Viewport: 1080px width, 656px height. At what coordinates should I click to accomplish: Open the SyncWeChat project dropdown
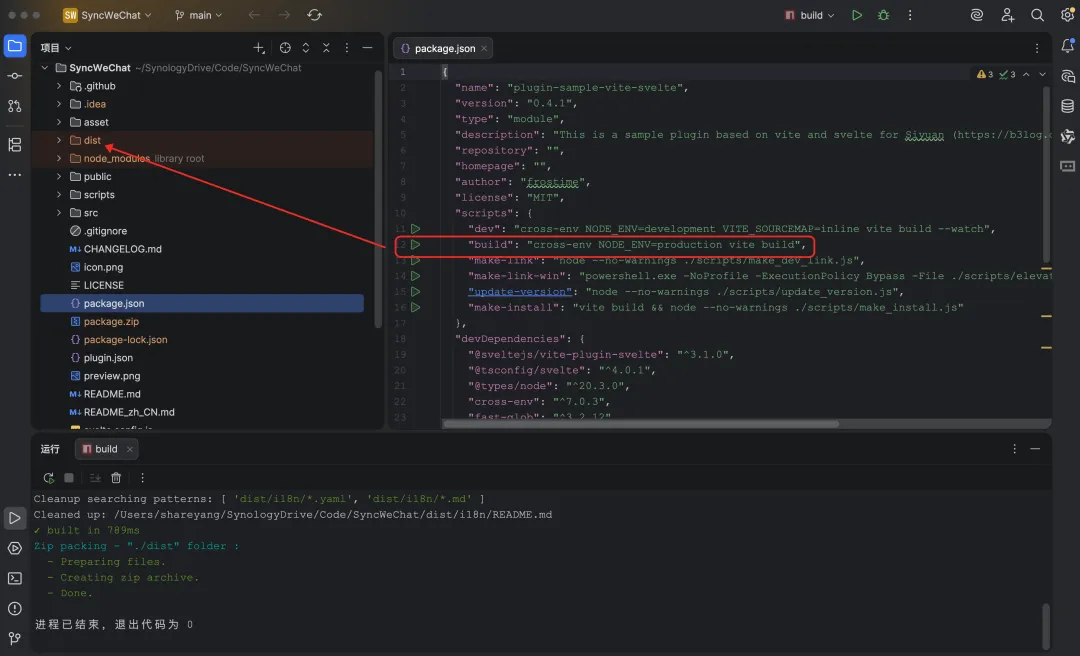(107, 15)
